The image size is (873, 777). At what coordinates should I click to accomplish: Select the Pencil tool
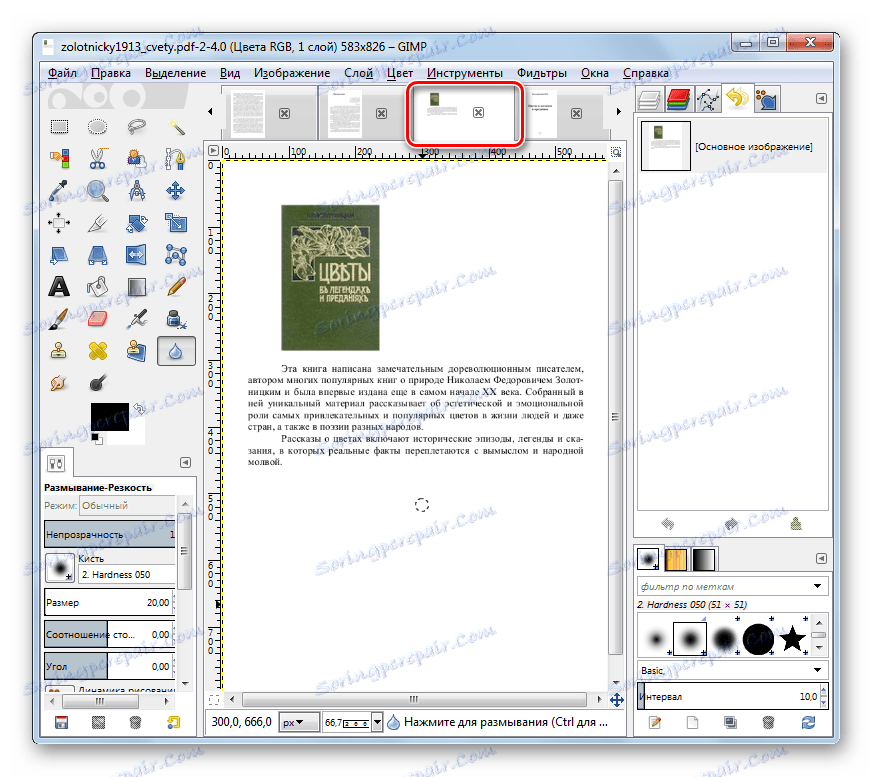(176, 287)
